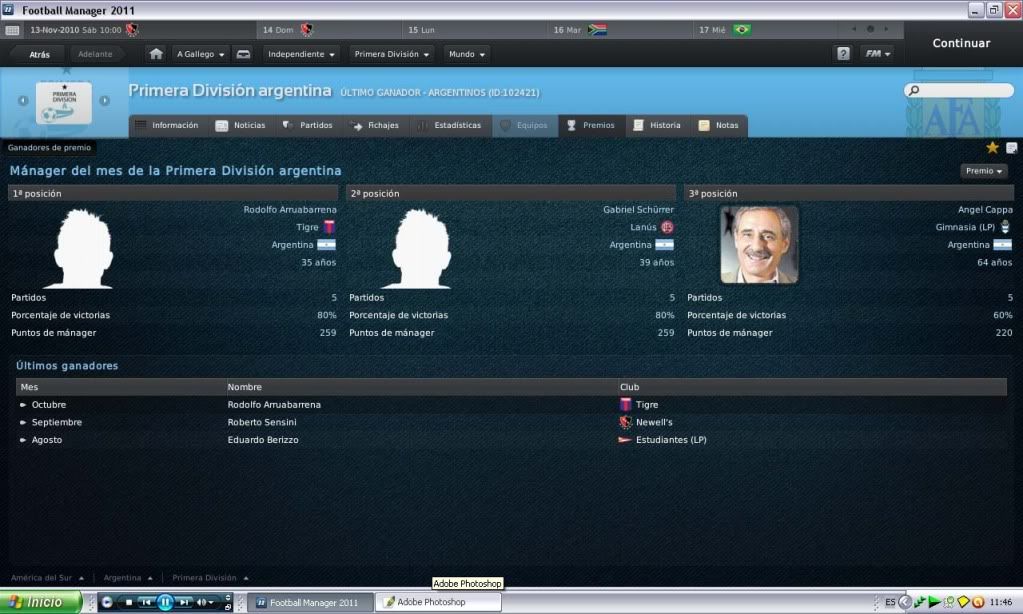Open the A Gallego manager dropdown
This screenshot has height=614, width=1023.
200,54
